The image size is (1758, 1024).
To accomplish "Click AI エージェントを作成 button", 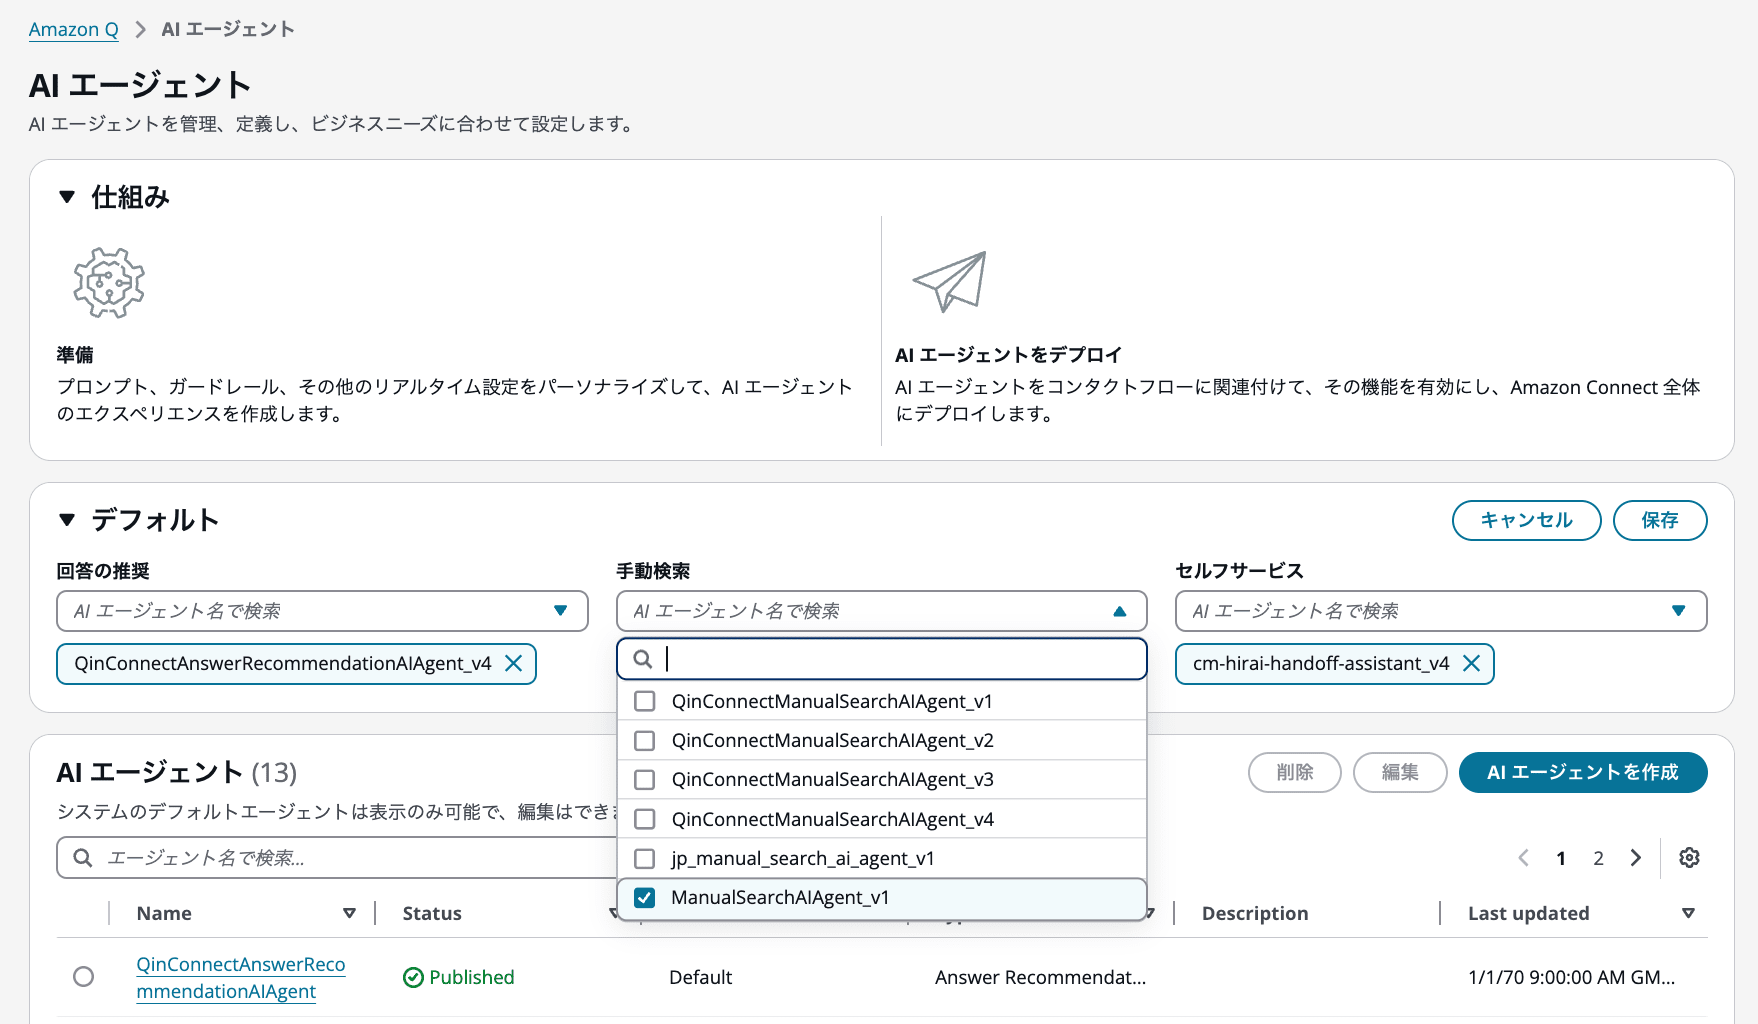I will coord(1583,772).
